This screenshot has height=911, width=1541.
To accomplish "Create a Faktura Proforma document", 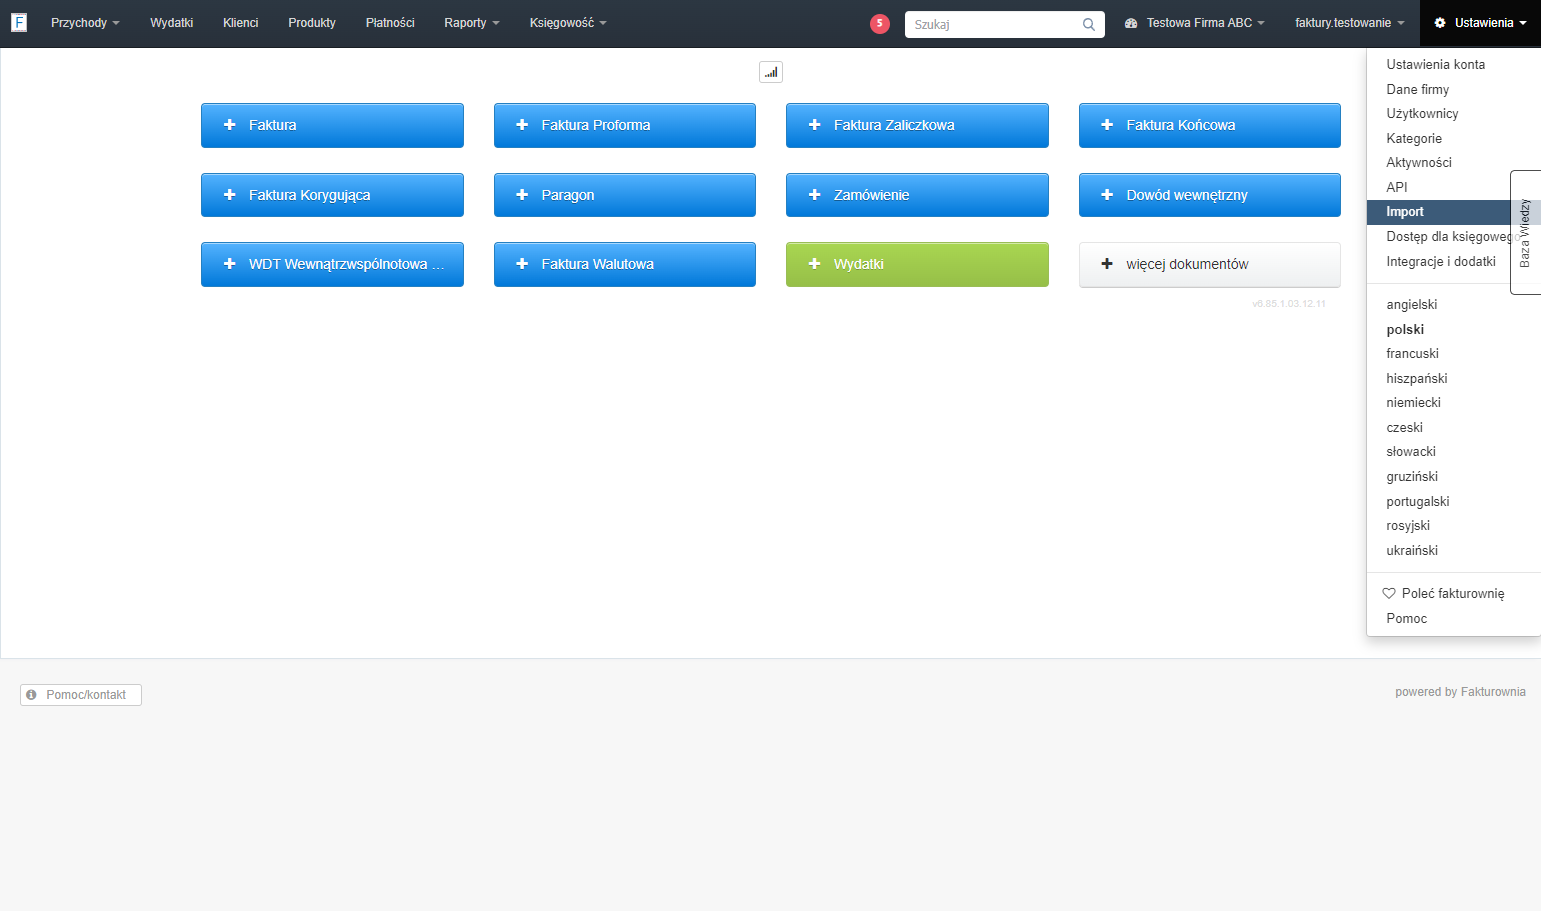I will [625, 125].
